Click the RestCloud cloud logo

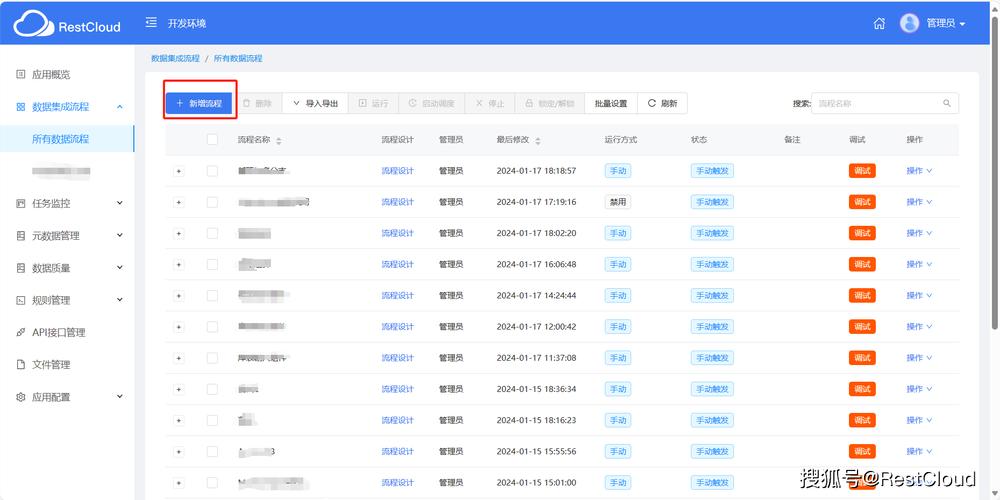coord(33,22)
